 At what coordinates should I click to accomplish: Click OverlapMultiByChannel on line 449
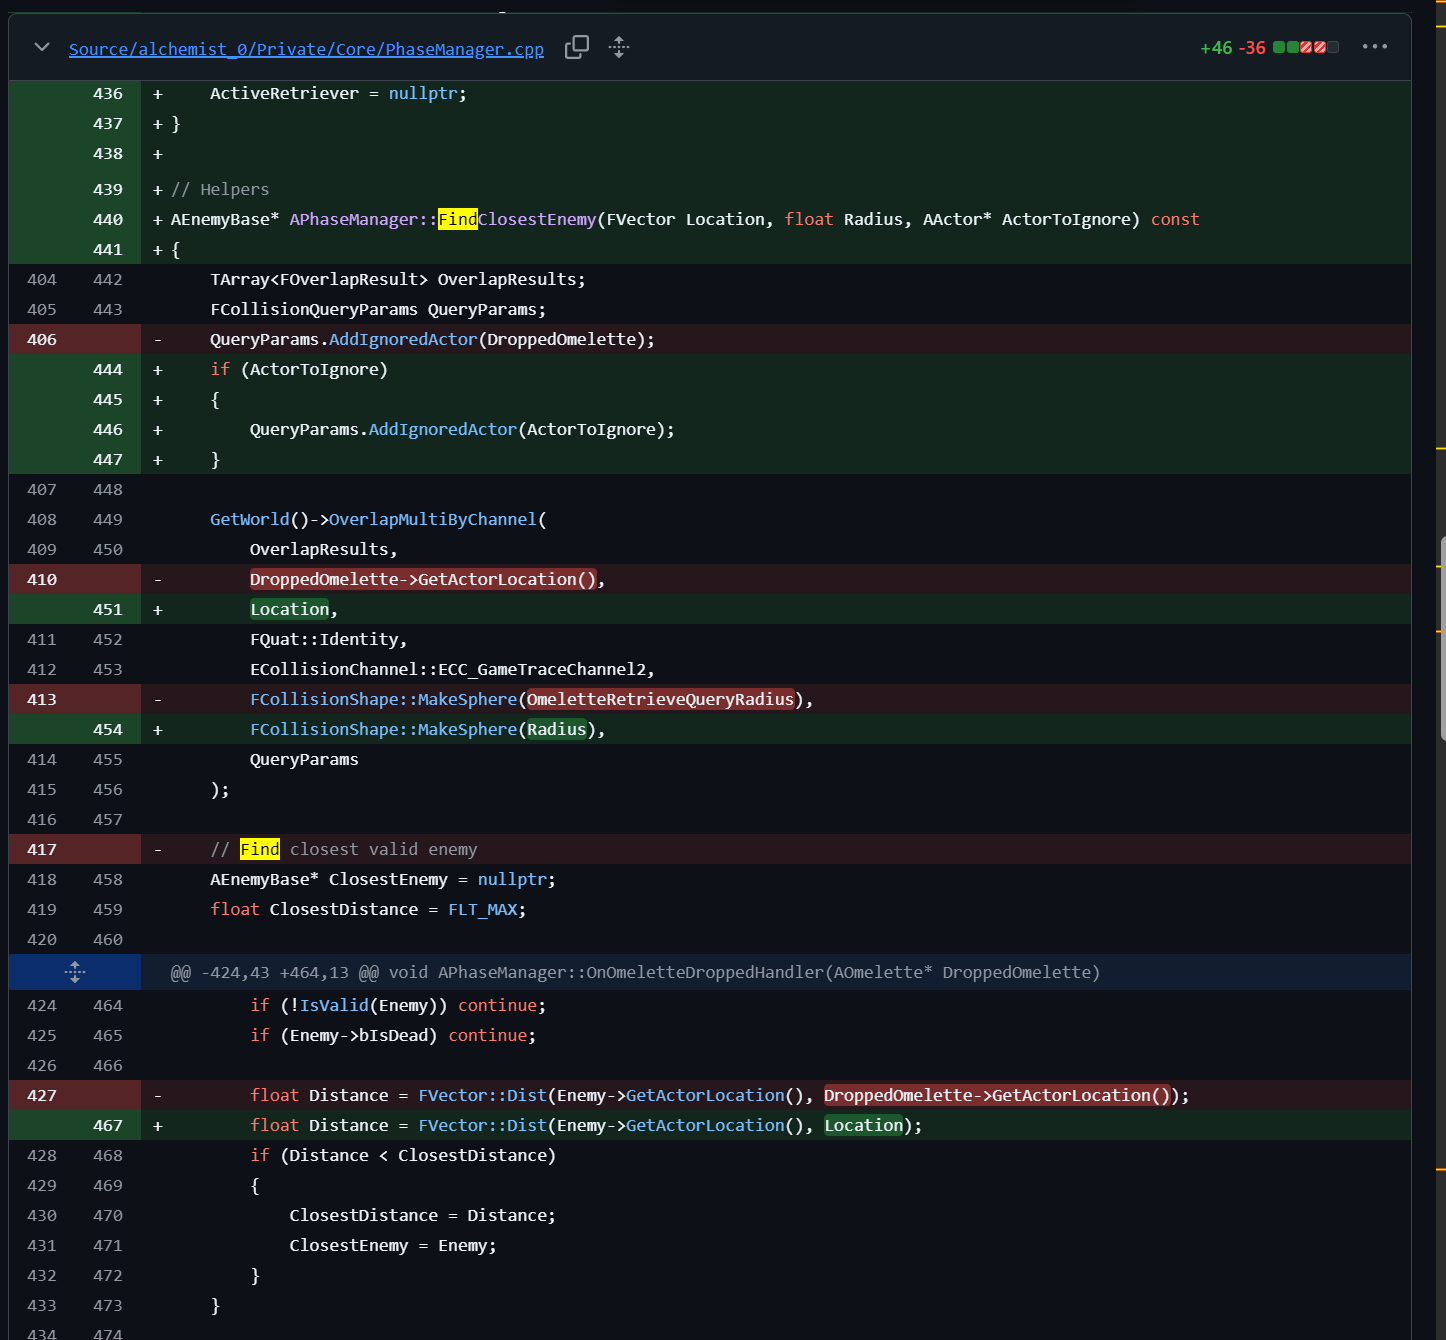433,519
